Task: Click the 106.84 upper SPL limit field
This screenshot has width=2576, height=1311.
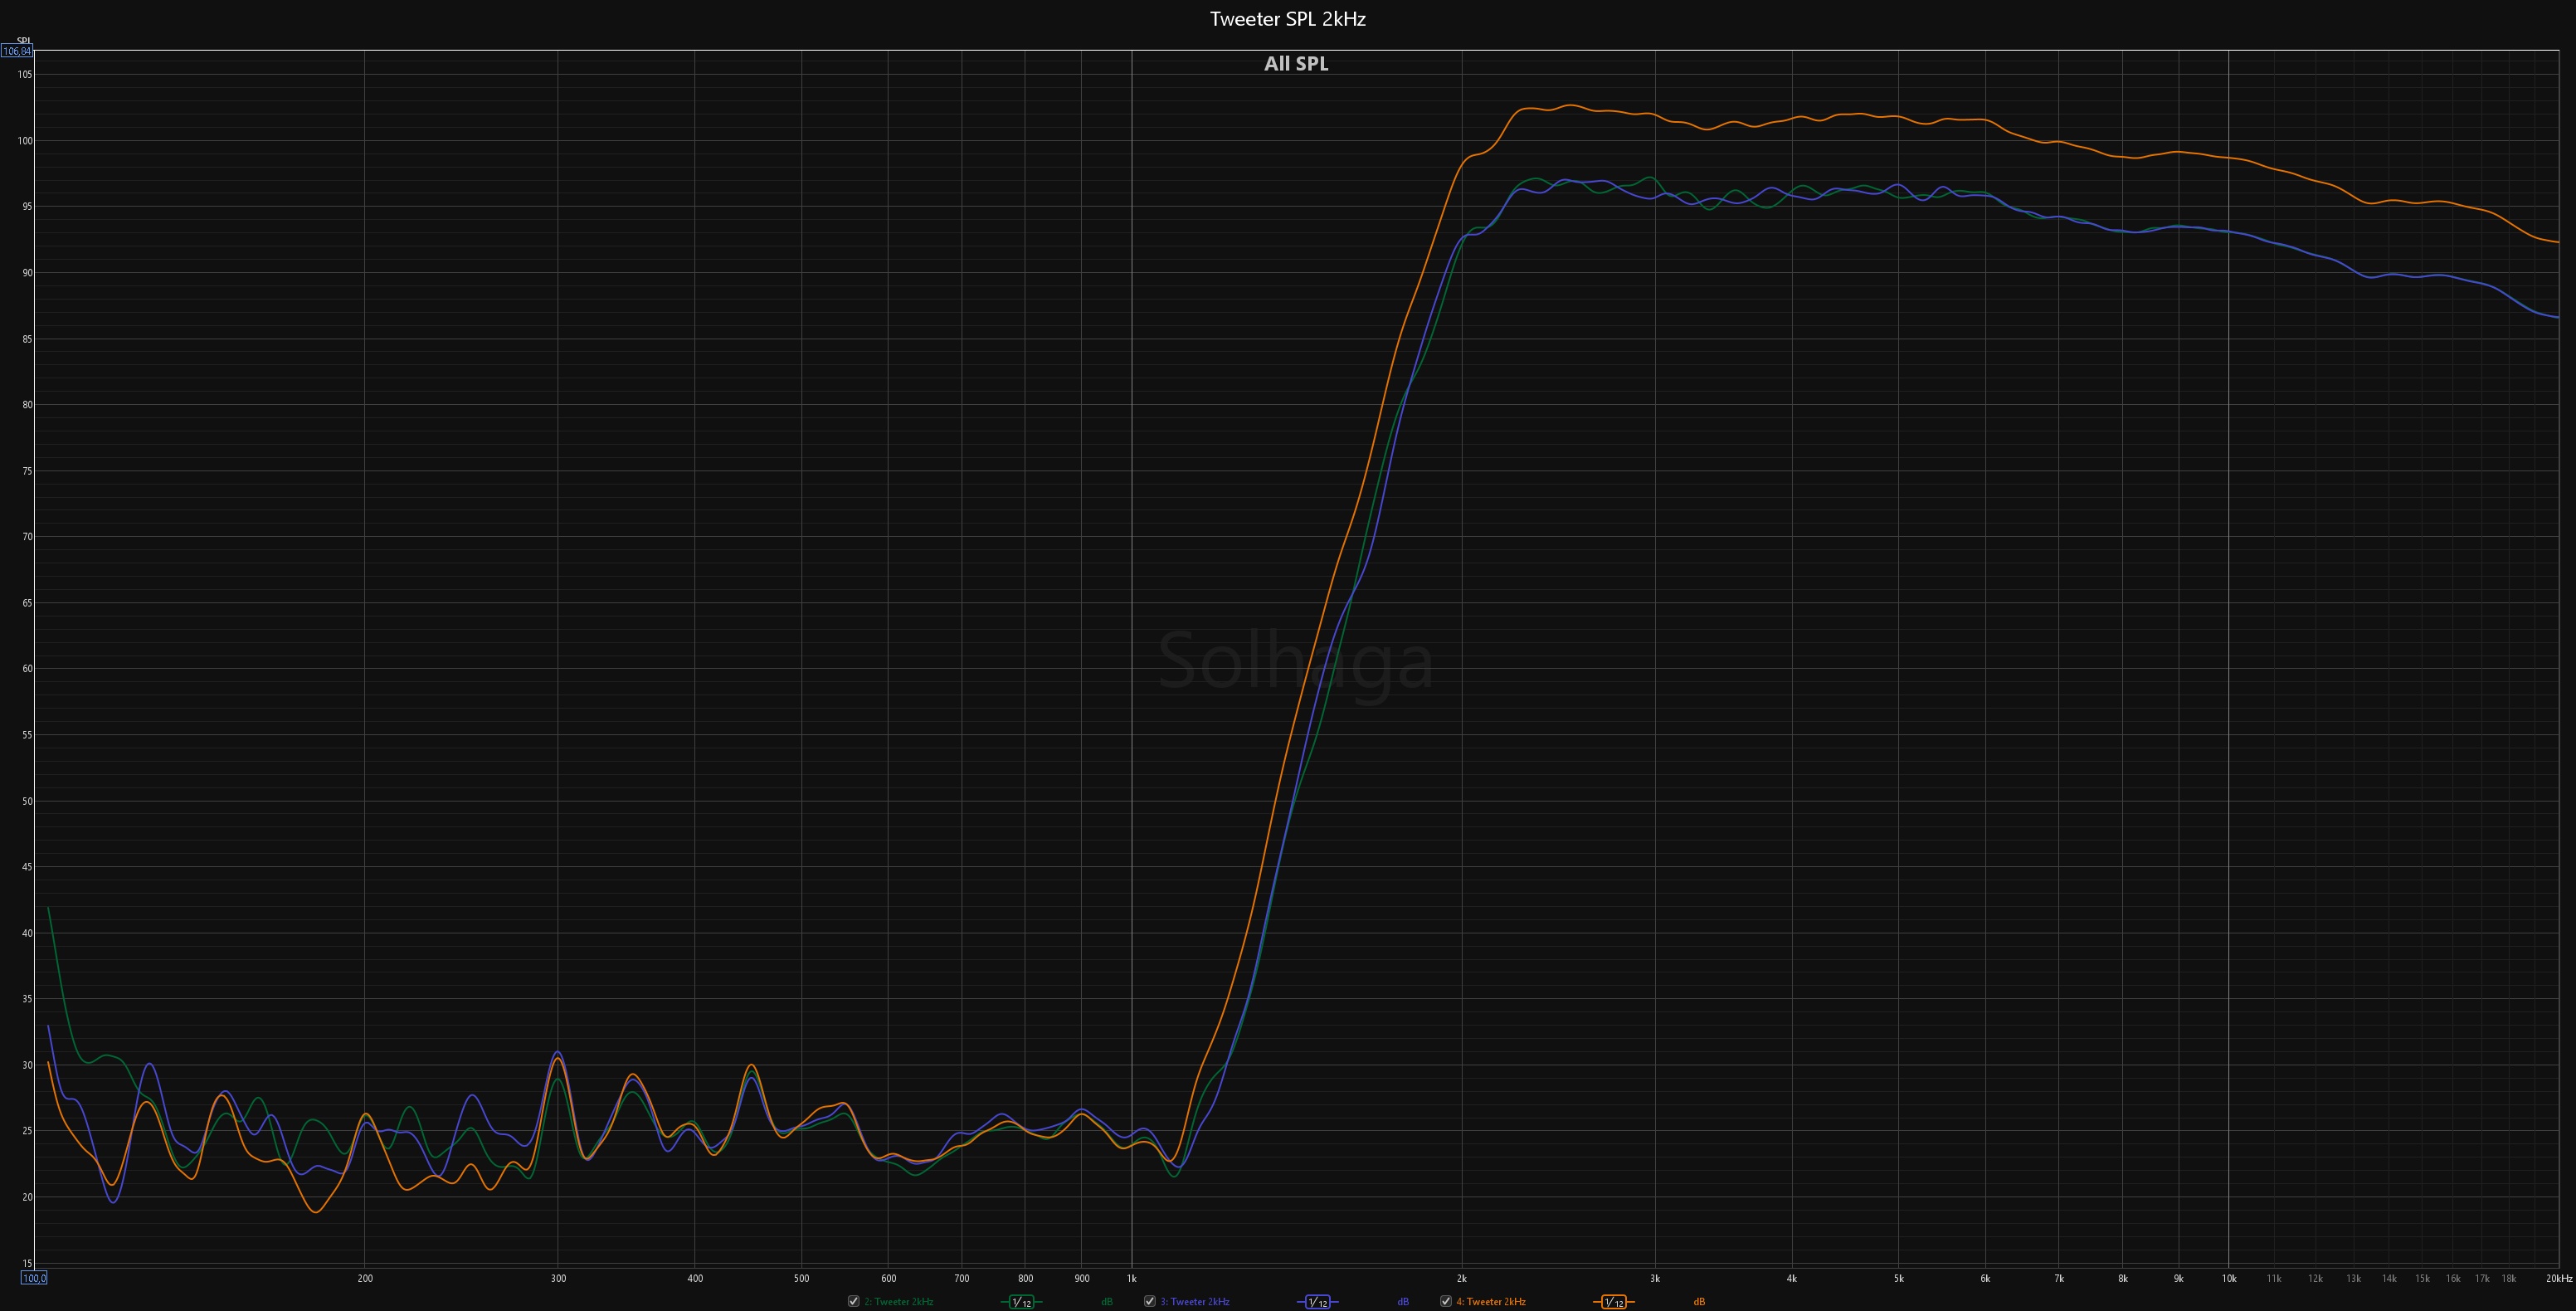Action: [x=17, y=51]
